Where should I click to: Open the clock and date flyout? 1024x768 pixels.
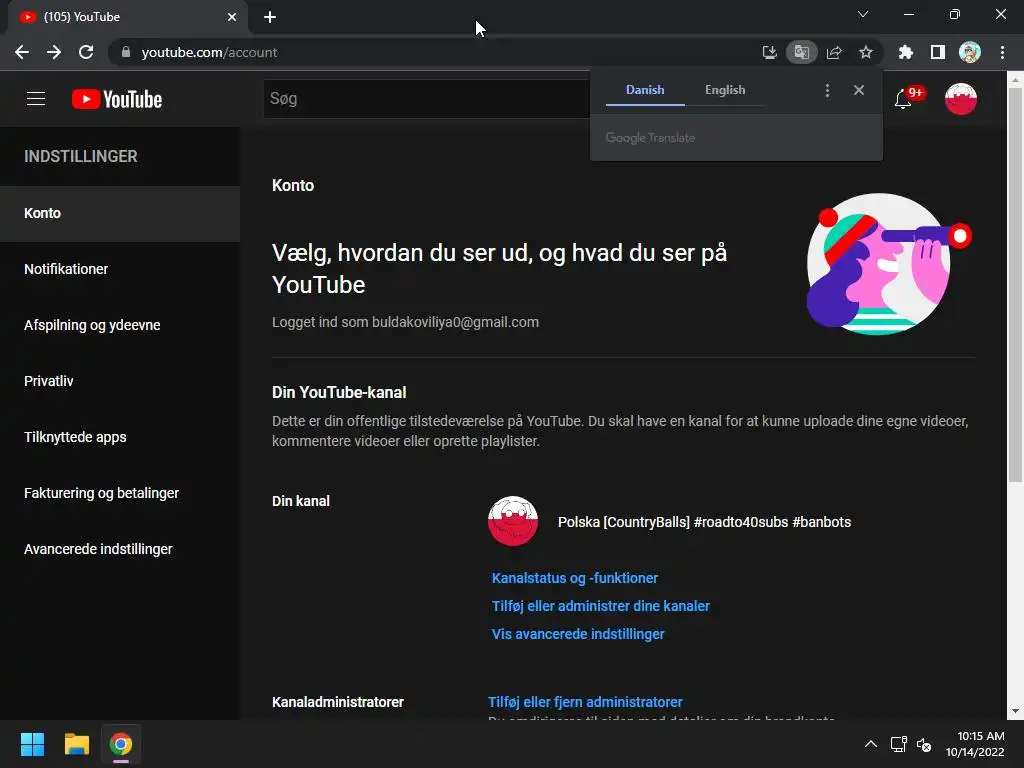[x=975, y=744]
